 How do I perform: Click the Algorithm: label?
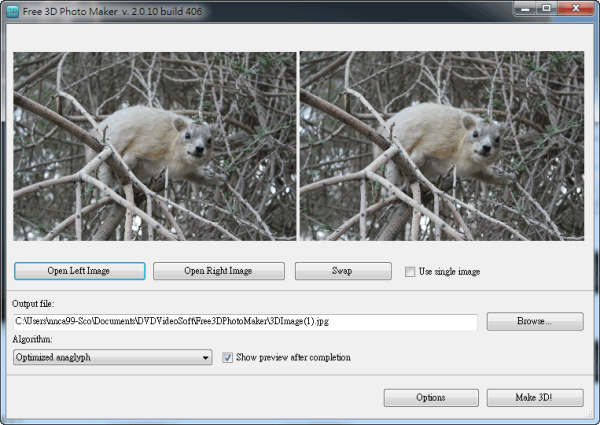coord(32,339)
